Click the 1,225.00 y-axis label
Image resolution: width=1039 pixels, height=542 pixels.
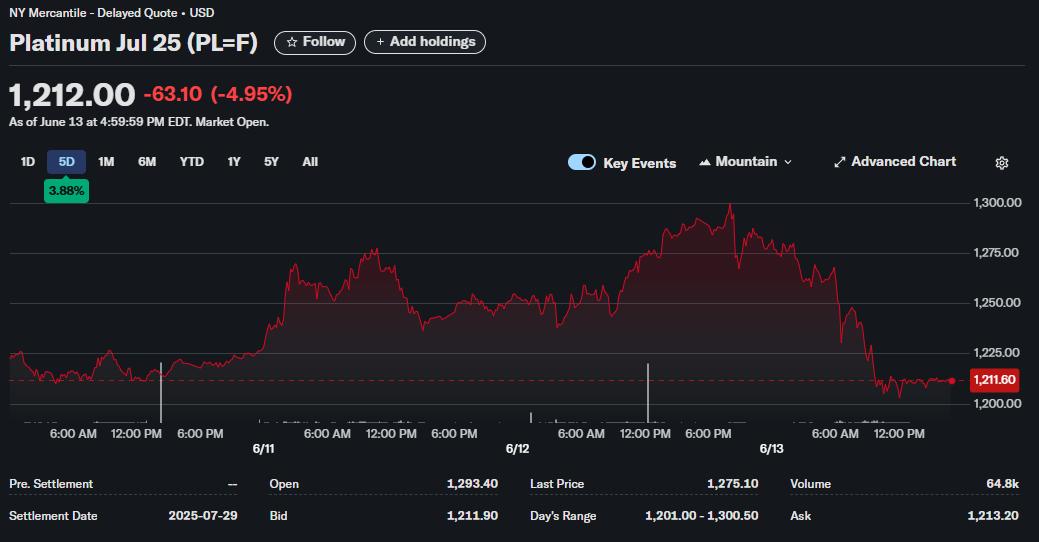point(997,352)
